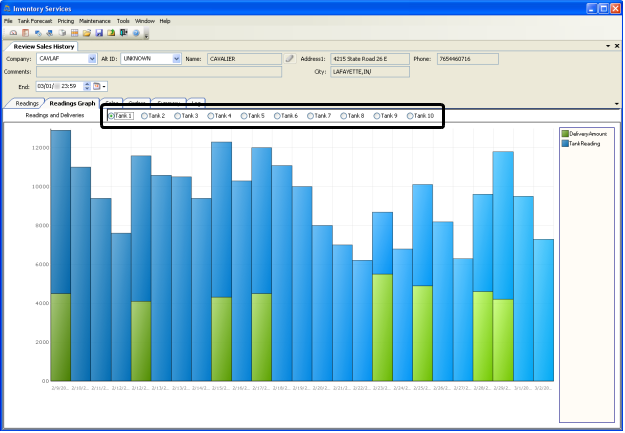
Task: Open the Tank Forecast menu
Action: [x=35, y=20]
